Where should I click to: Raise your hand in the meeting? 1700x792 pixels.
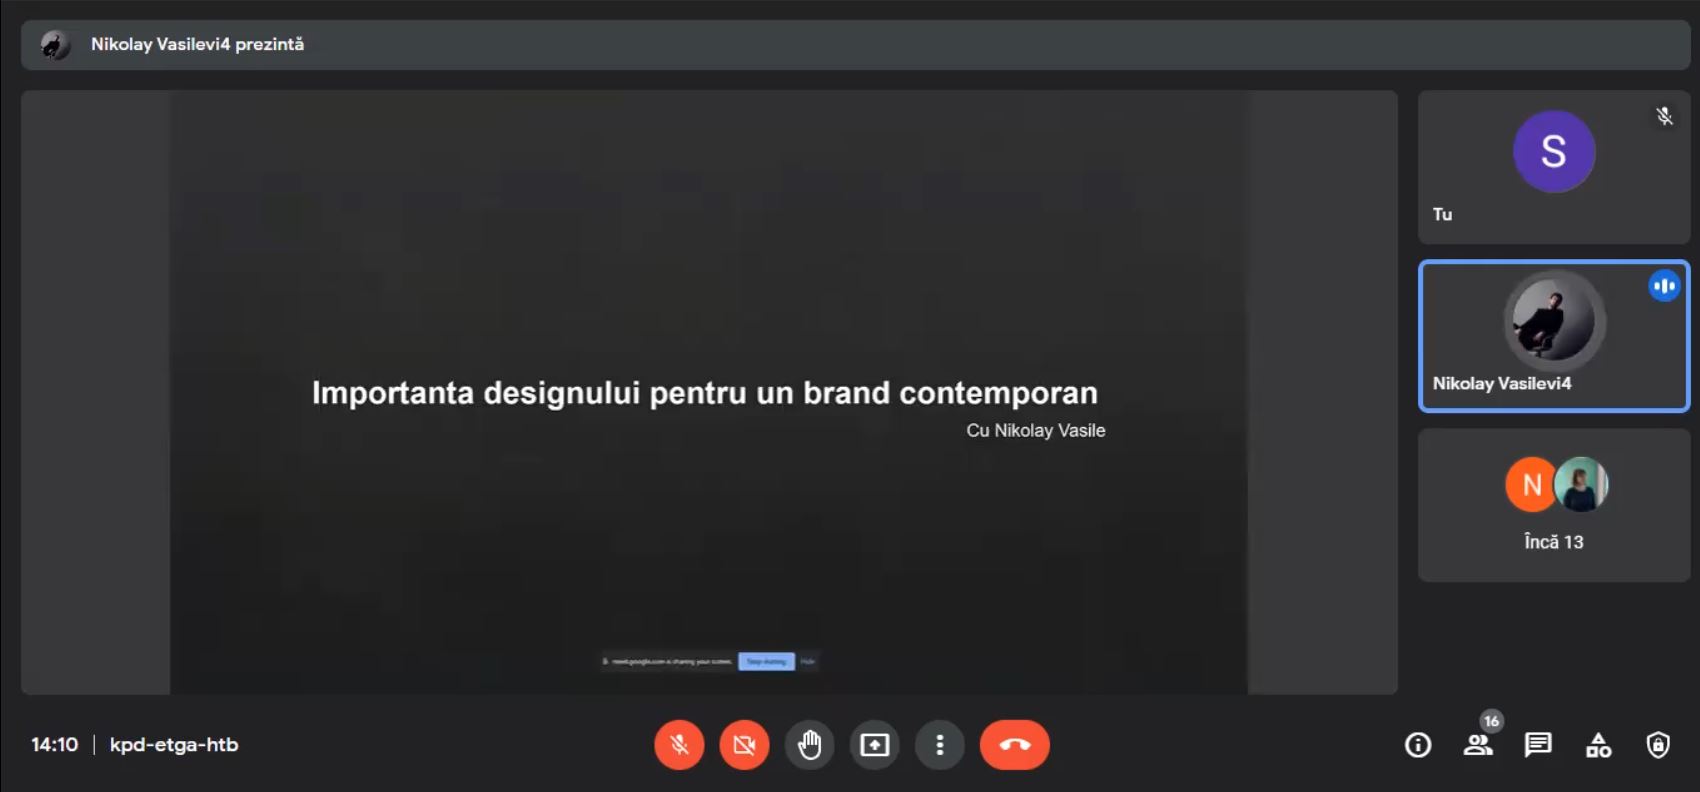810,745
